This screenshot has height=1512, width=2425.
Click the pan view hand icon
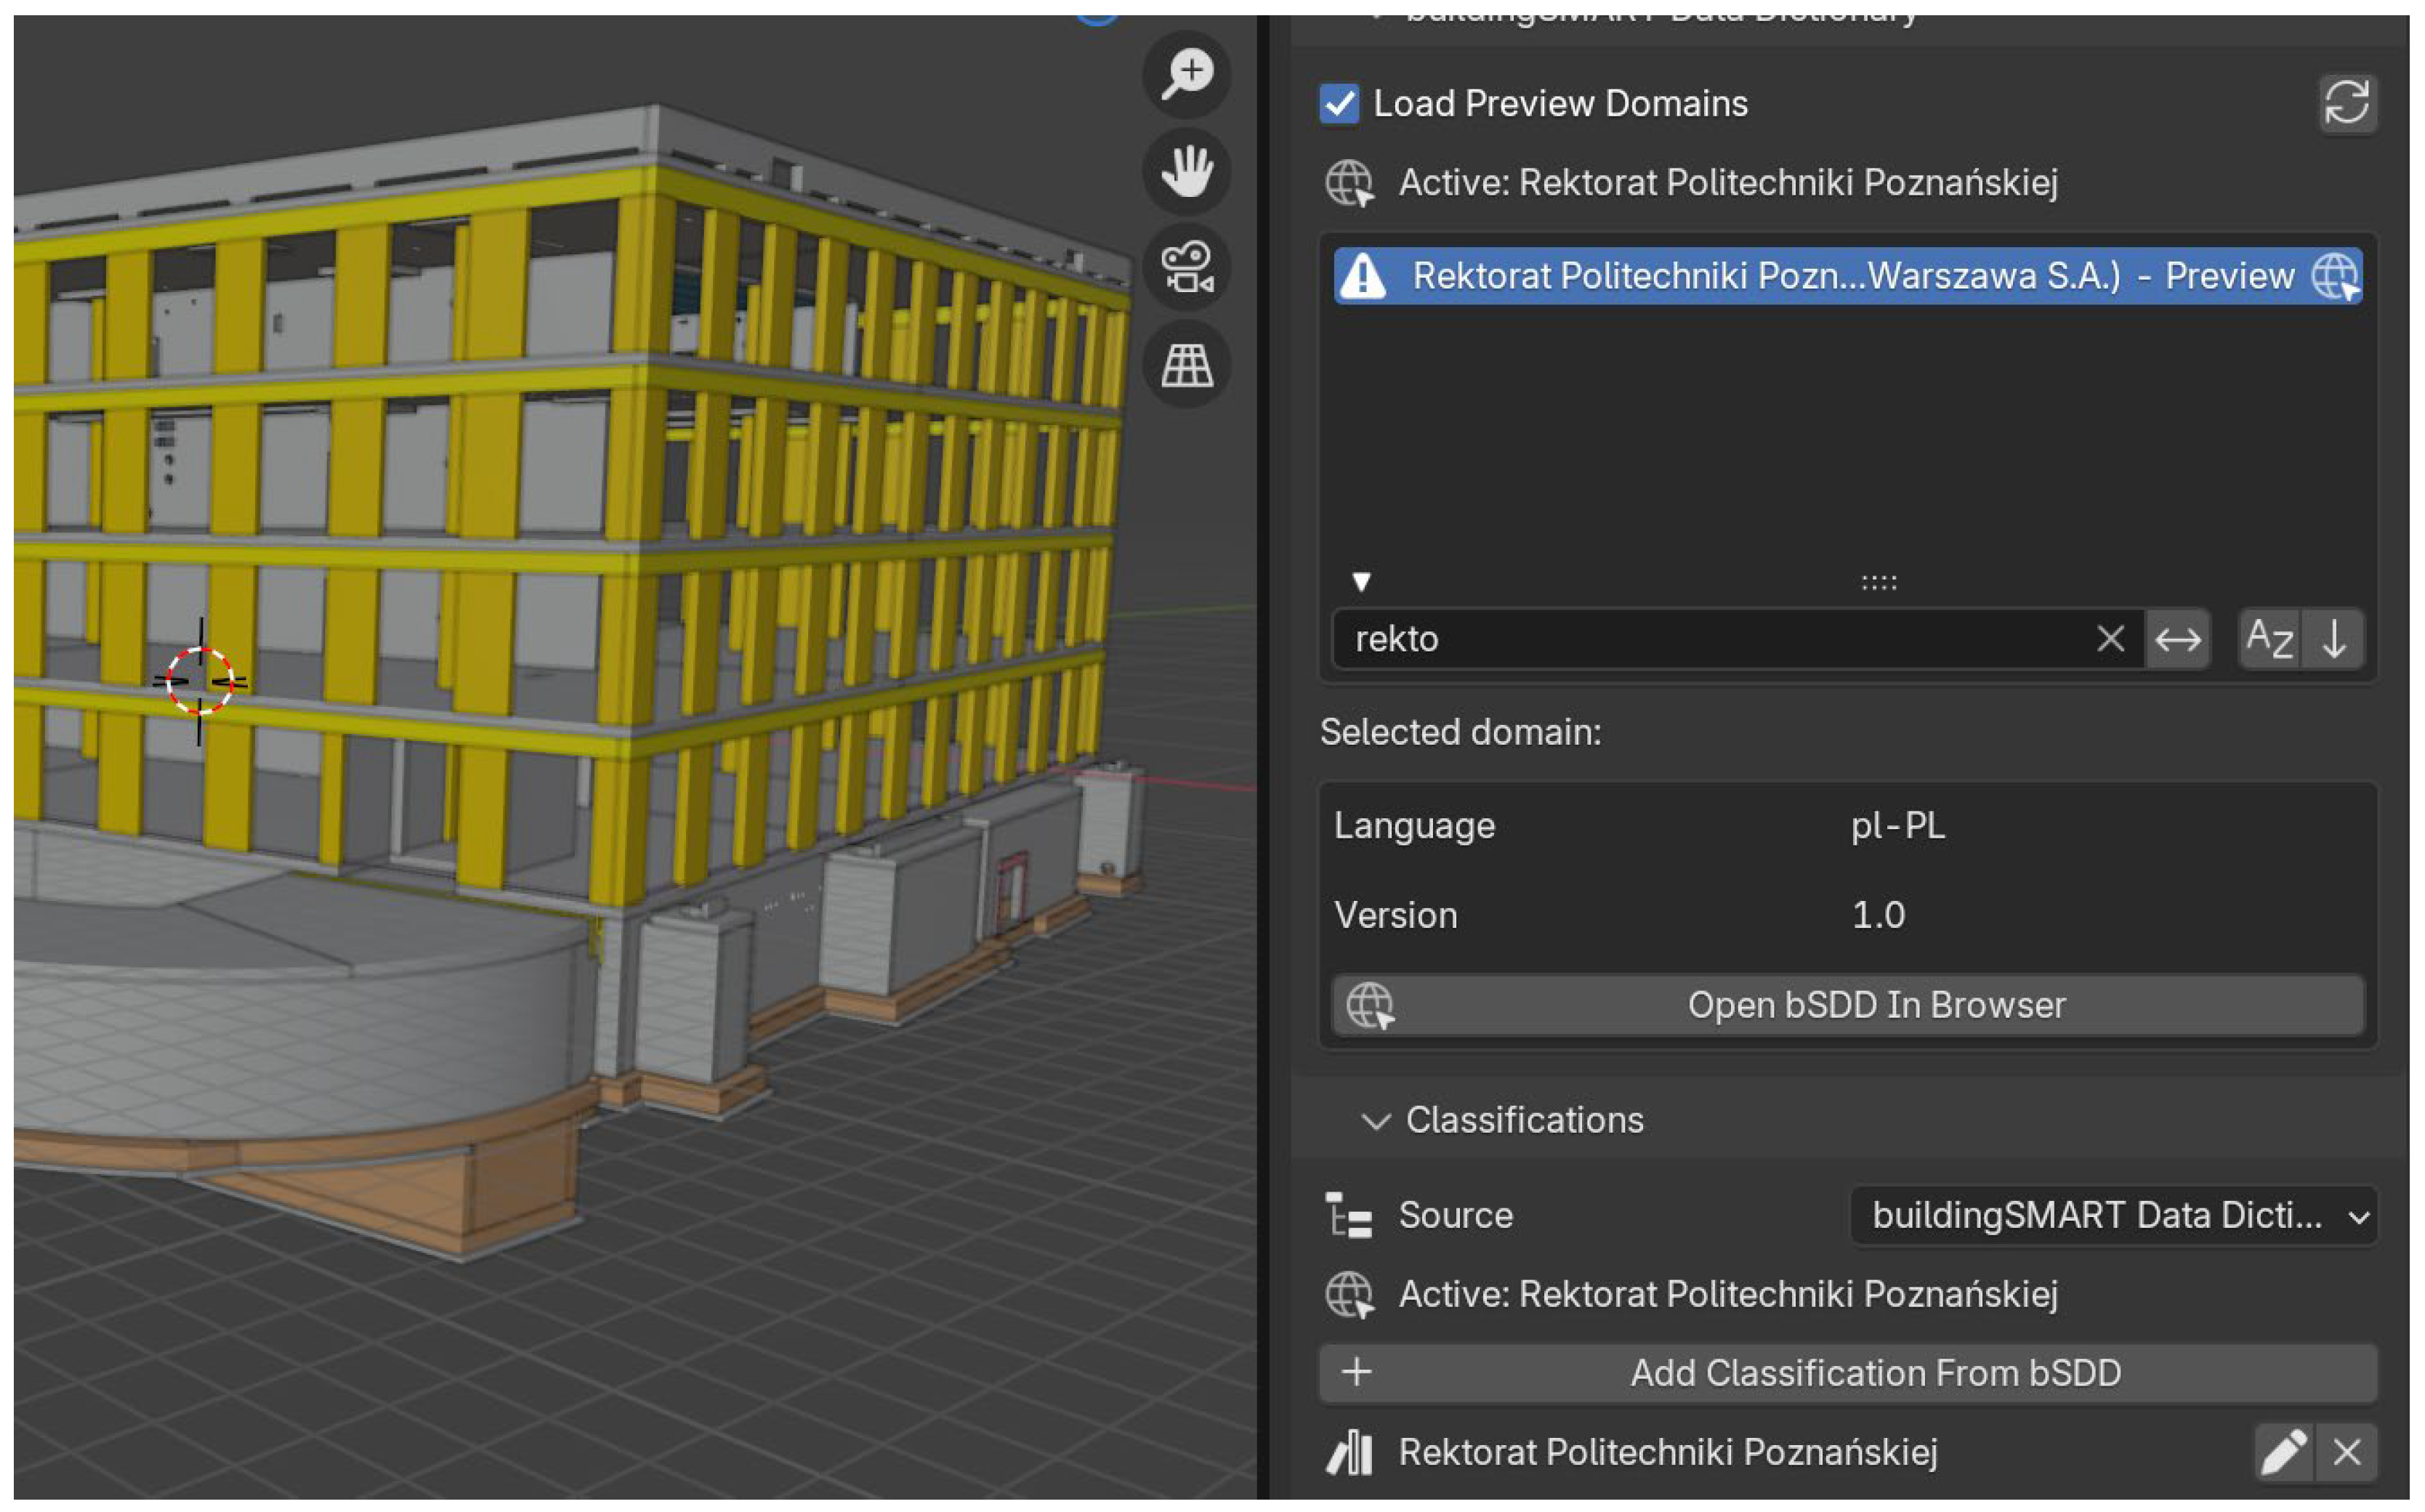[x=1187, y=171]
